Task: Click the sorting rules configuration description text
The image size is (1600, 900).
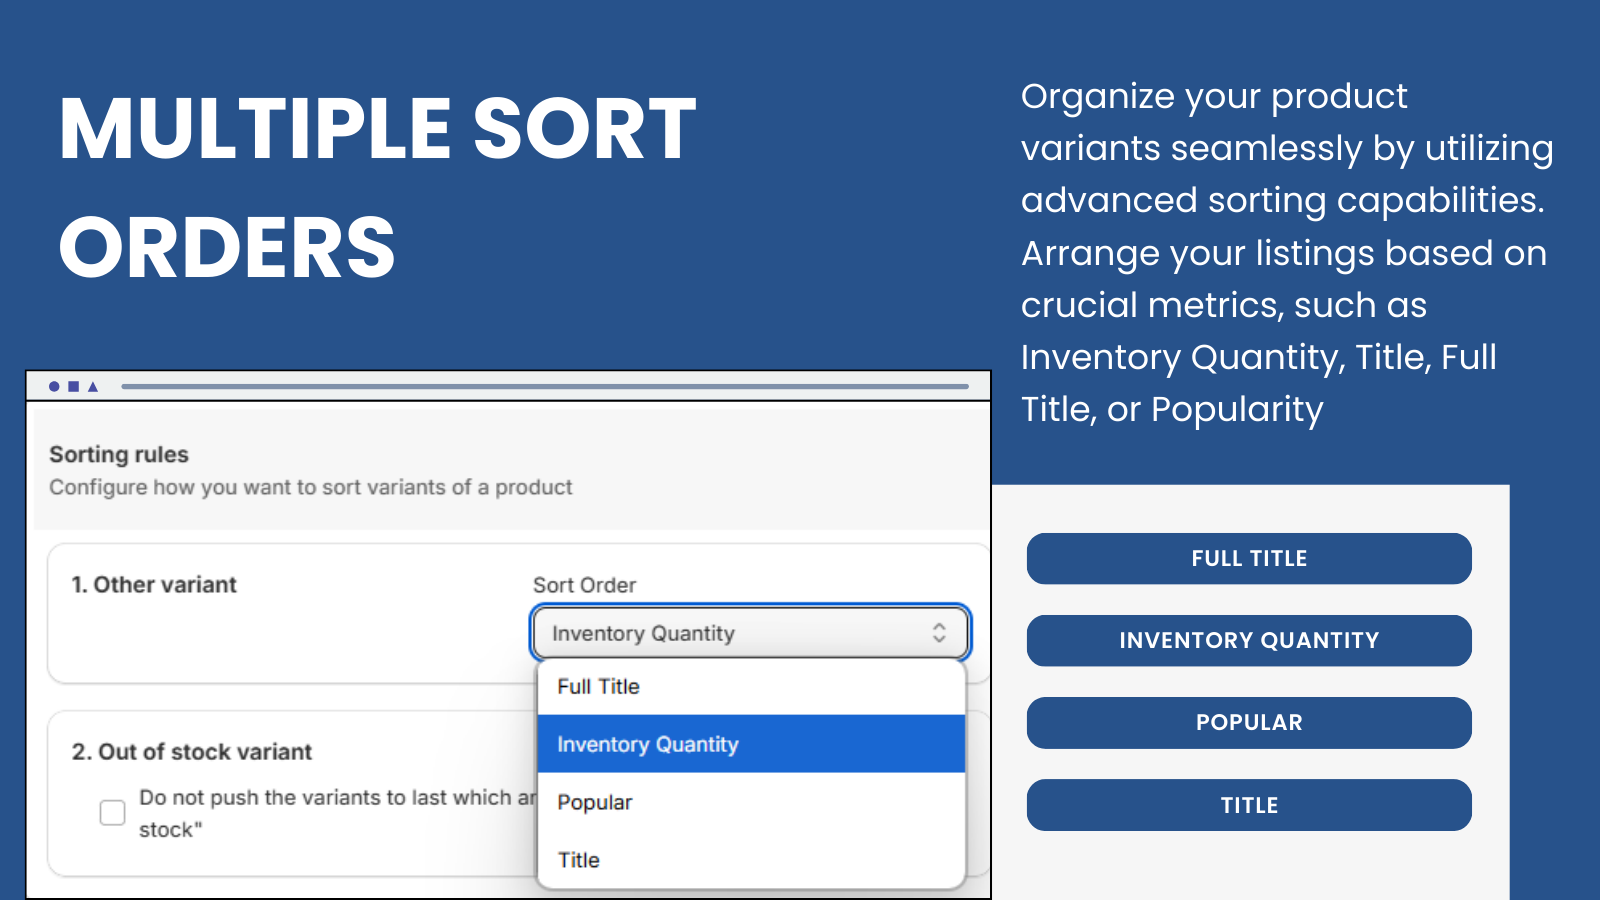Action: [310, 488]
